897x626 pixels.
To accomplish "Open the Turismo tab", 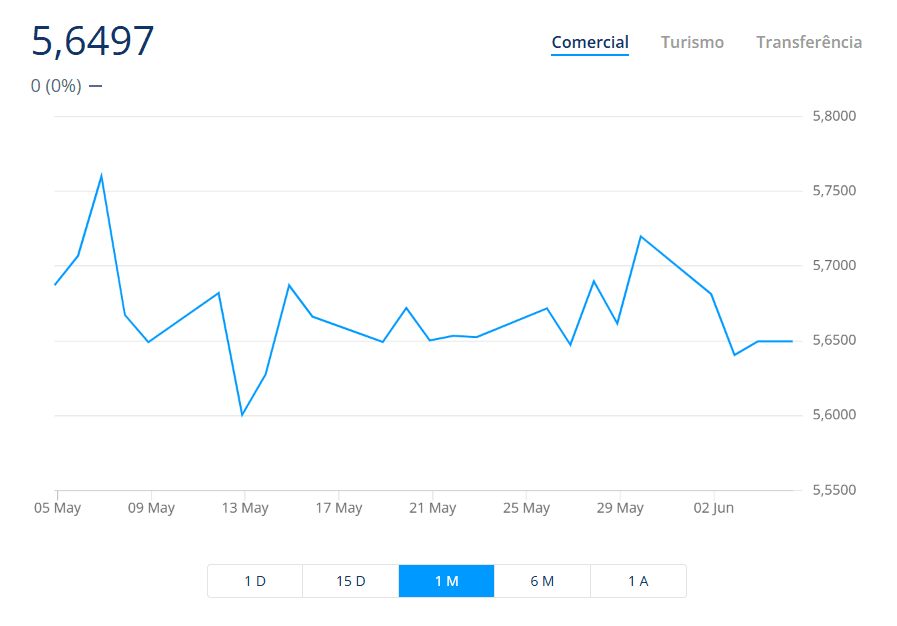I will pos(692,42).
